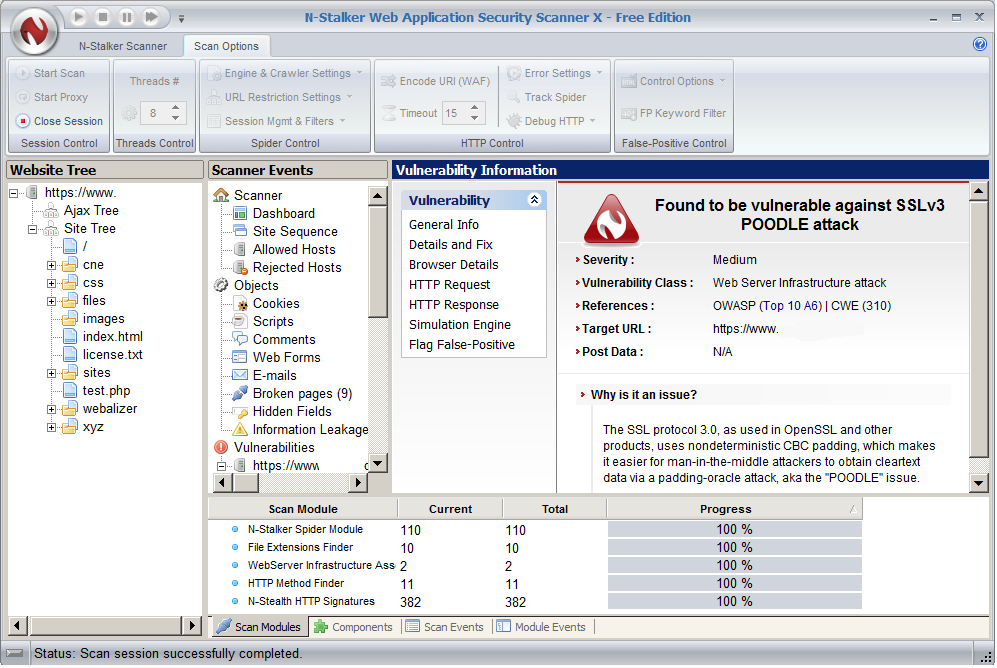Click Start Proxy in Session Control
This screenshot has width=997, height=668.
pyautogui.click(x=52, y=97)
